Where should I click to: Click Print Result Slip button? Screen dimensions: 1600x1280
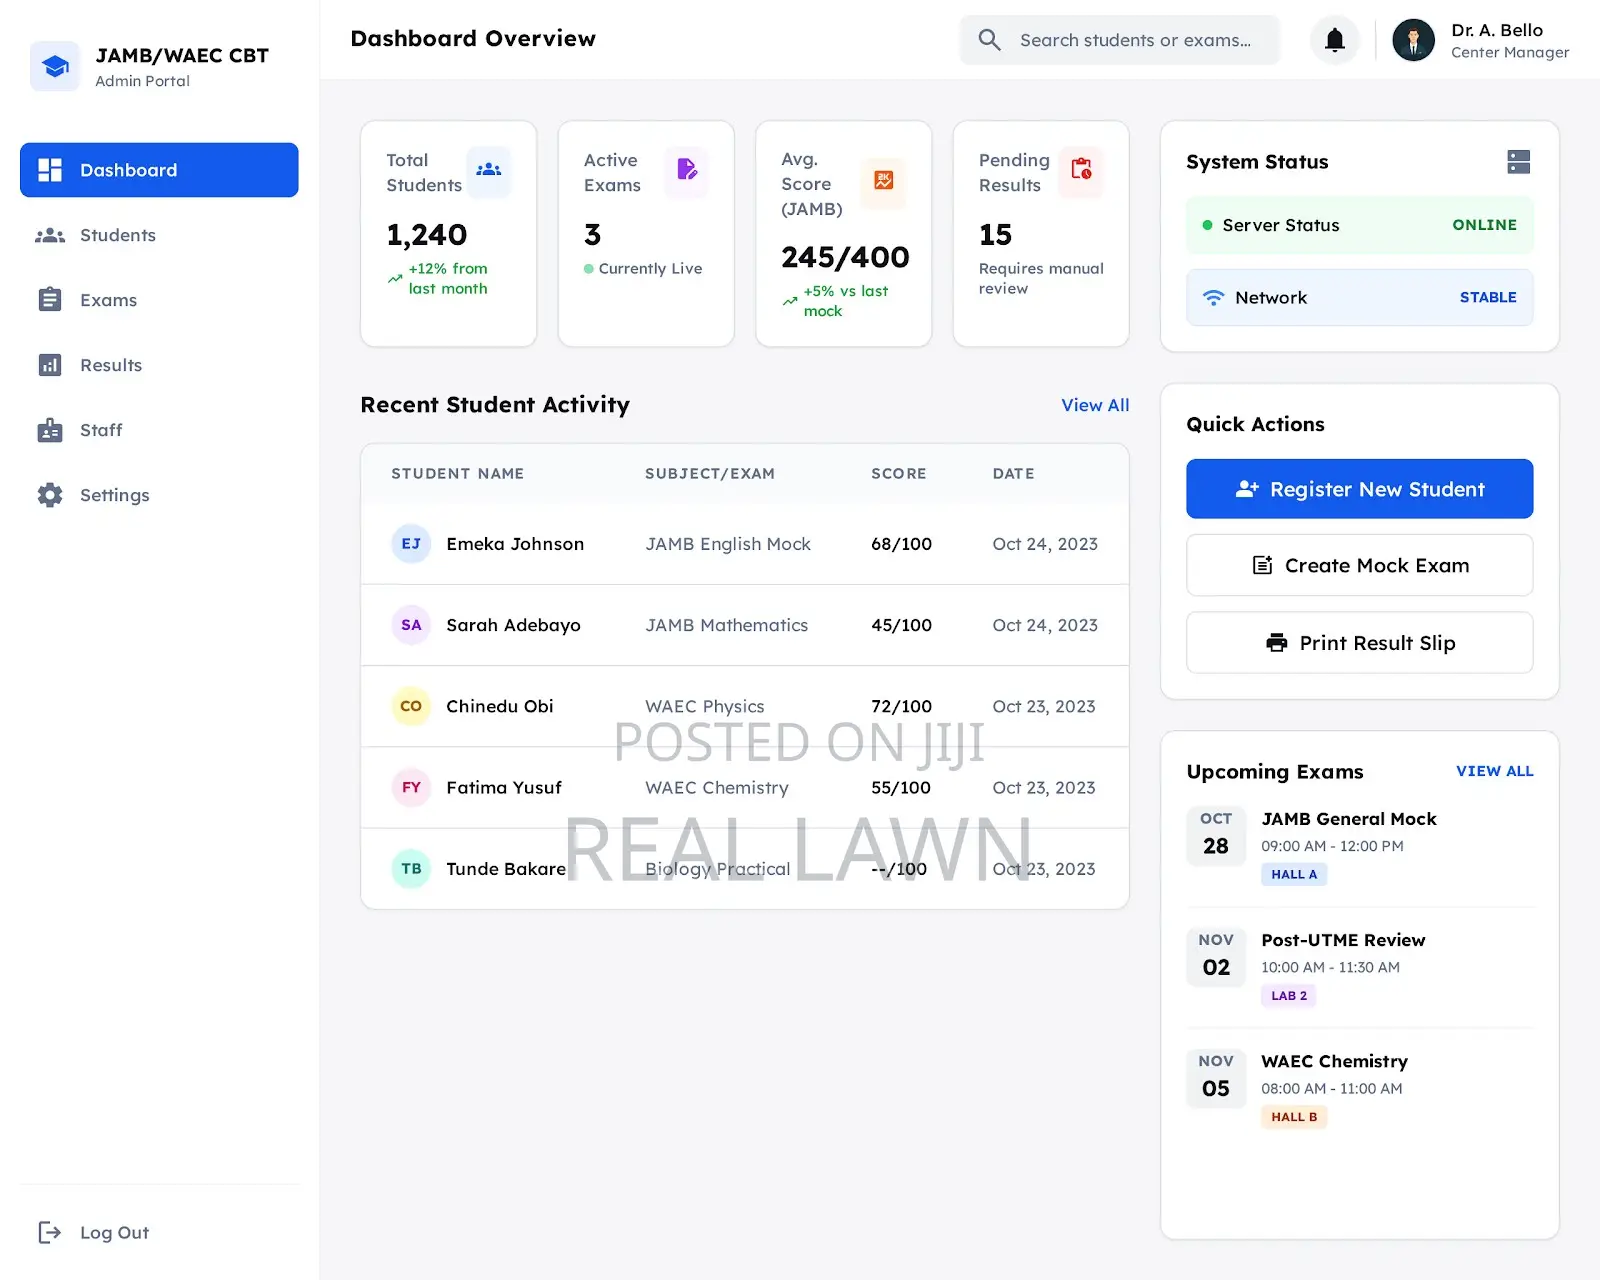point(1360,643)
